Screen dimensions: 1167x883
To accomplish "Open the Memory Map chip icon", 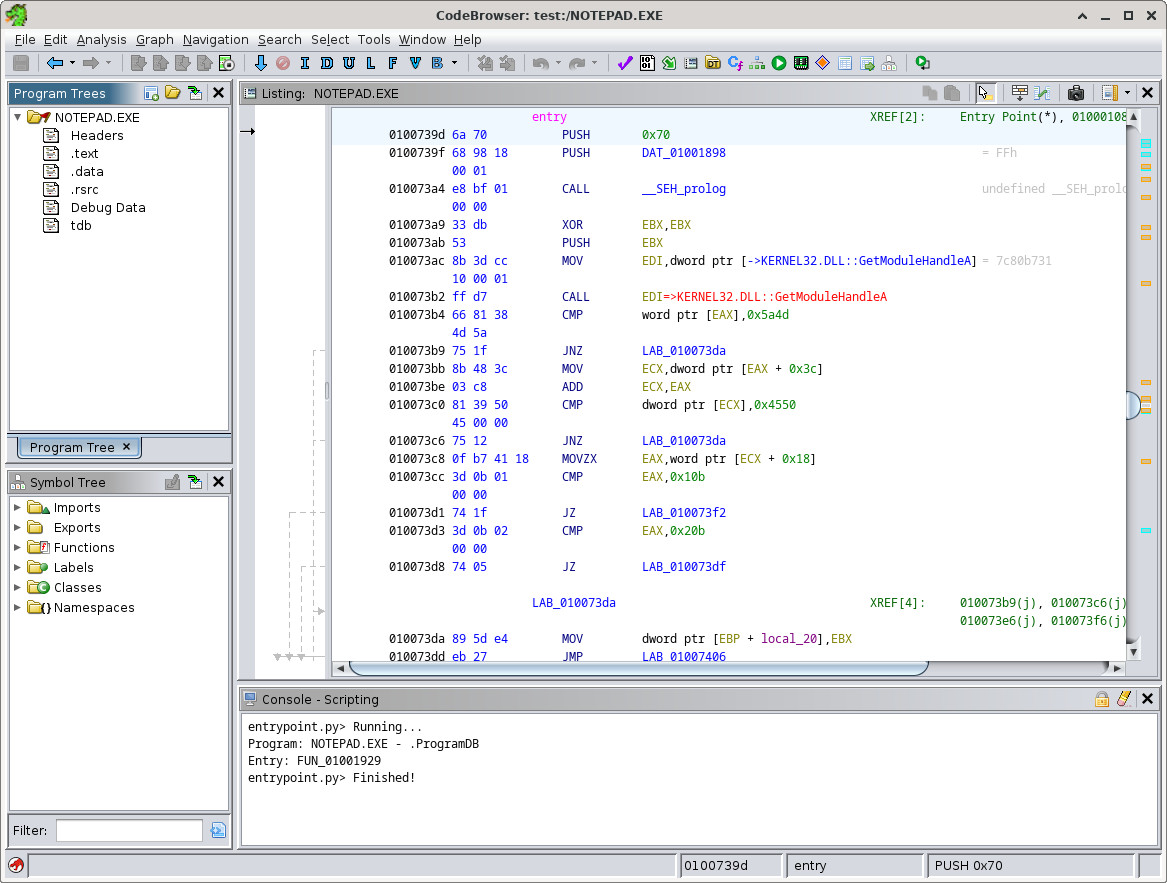I will click(801, 63).
